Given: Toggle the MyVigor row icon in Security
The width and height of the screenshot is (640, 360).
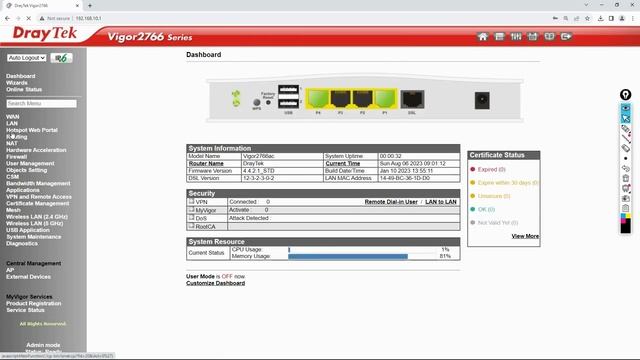Looking at the screenshot, I should coord(191,210).
